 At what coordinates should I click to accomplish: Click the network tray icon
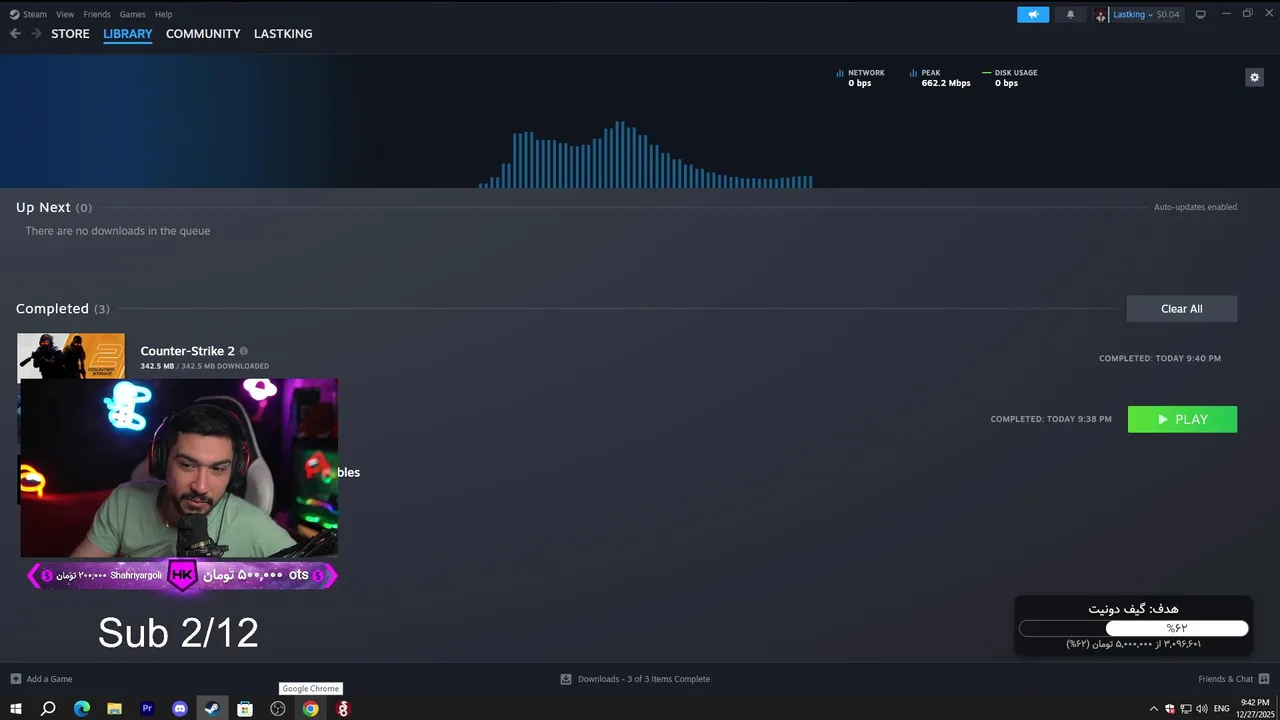(1185, 709)
